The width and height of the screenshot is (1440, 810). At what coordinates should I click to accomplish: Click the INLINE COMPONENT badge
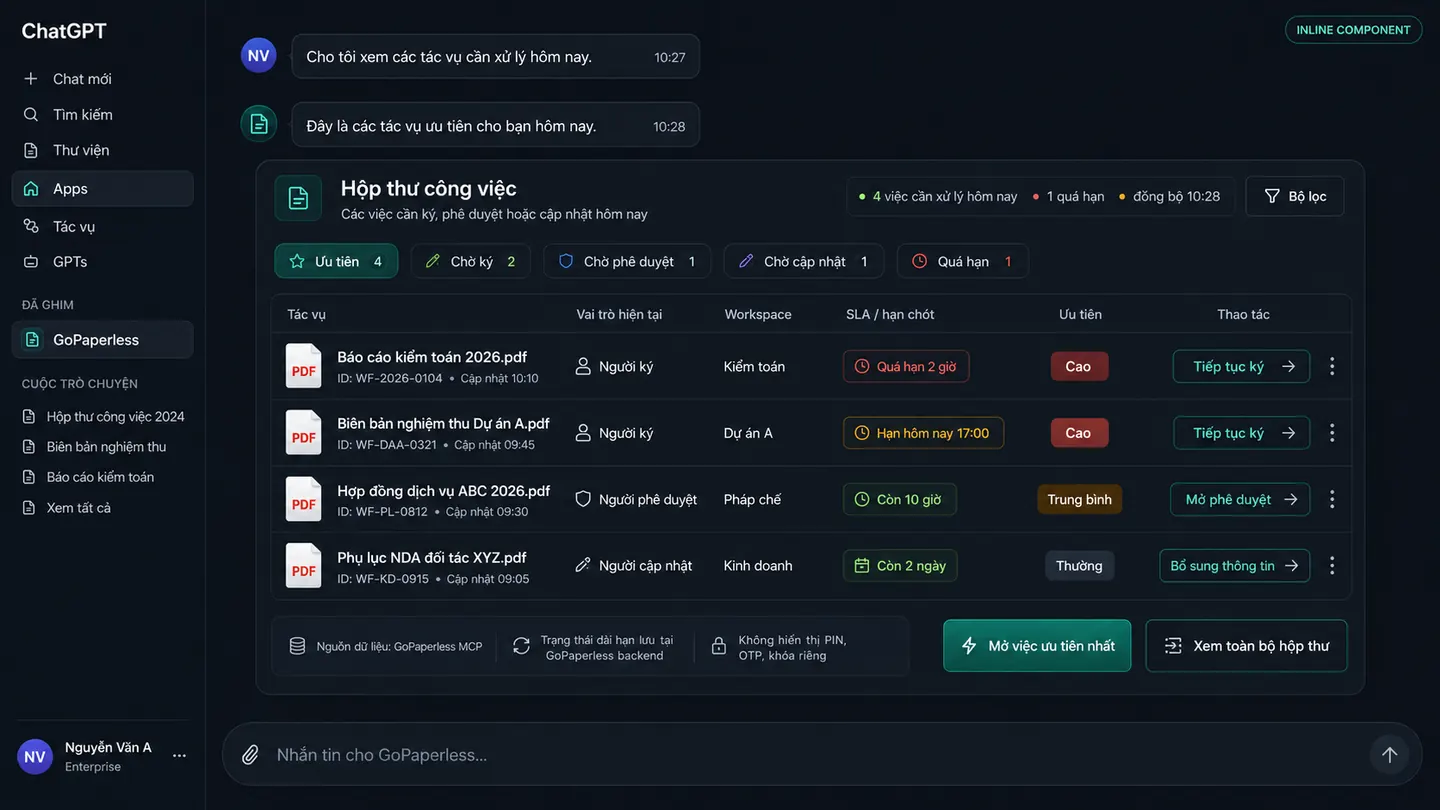pyautogui.click(x=1353, y=30)
